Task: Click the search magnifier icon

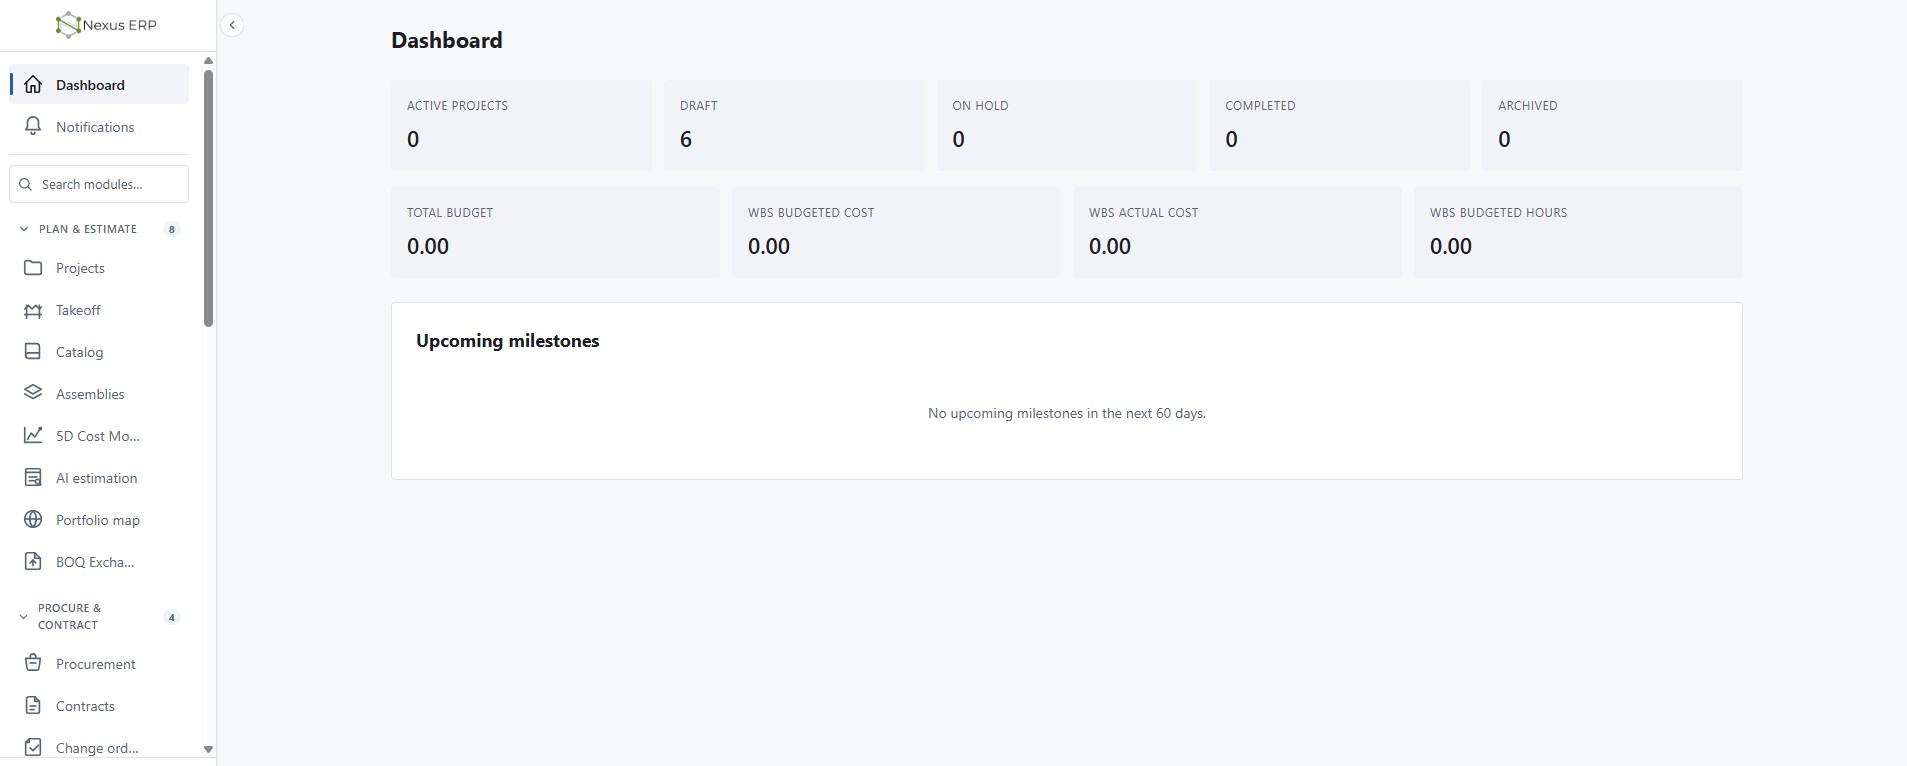Action: [26, 184]
